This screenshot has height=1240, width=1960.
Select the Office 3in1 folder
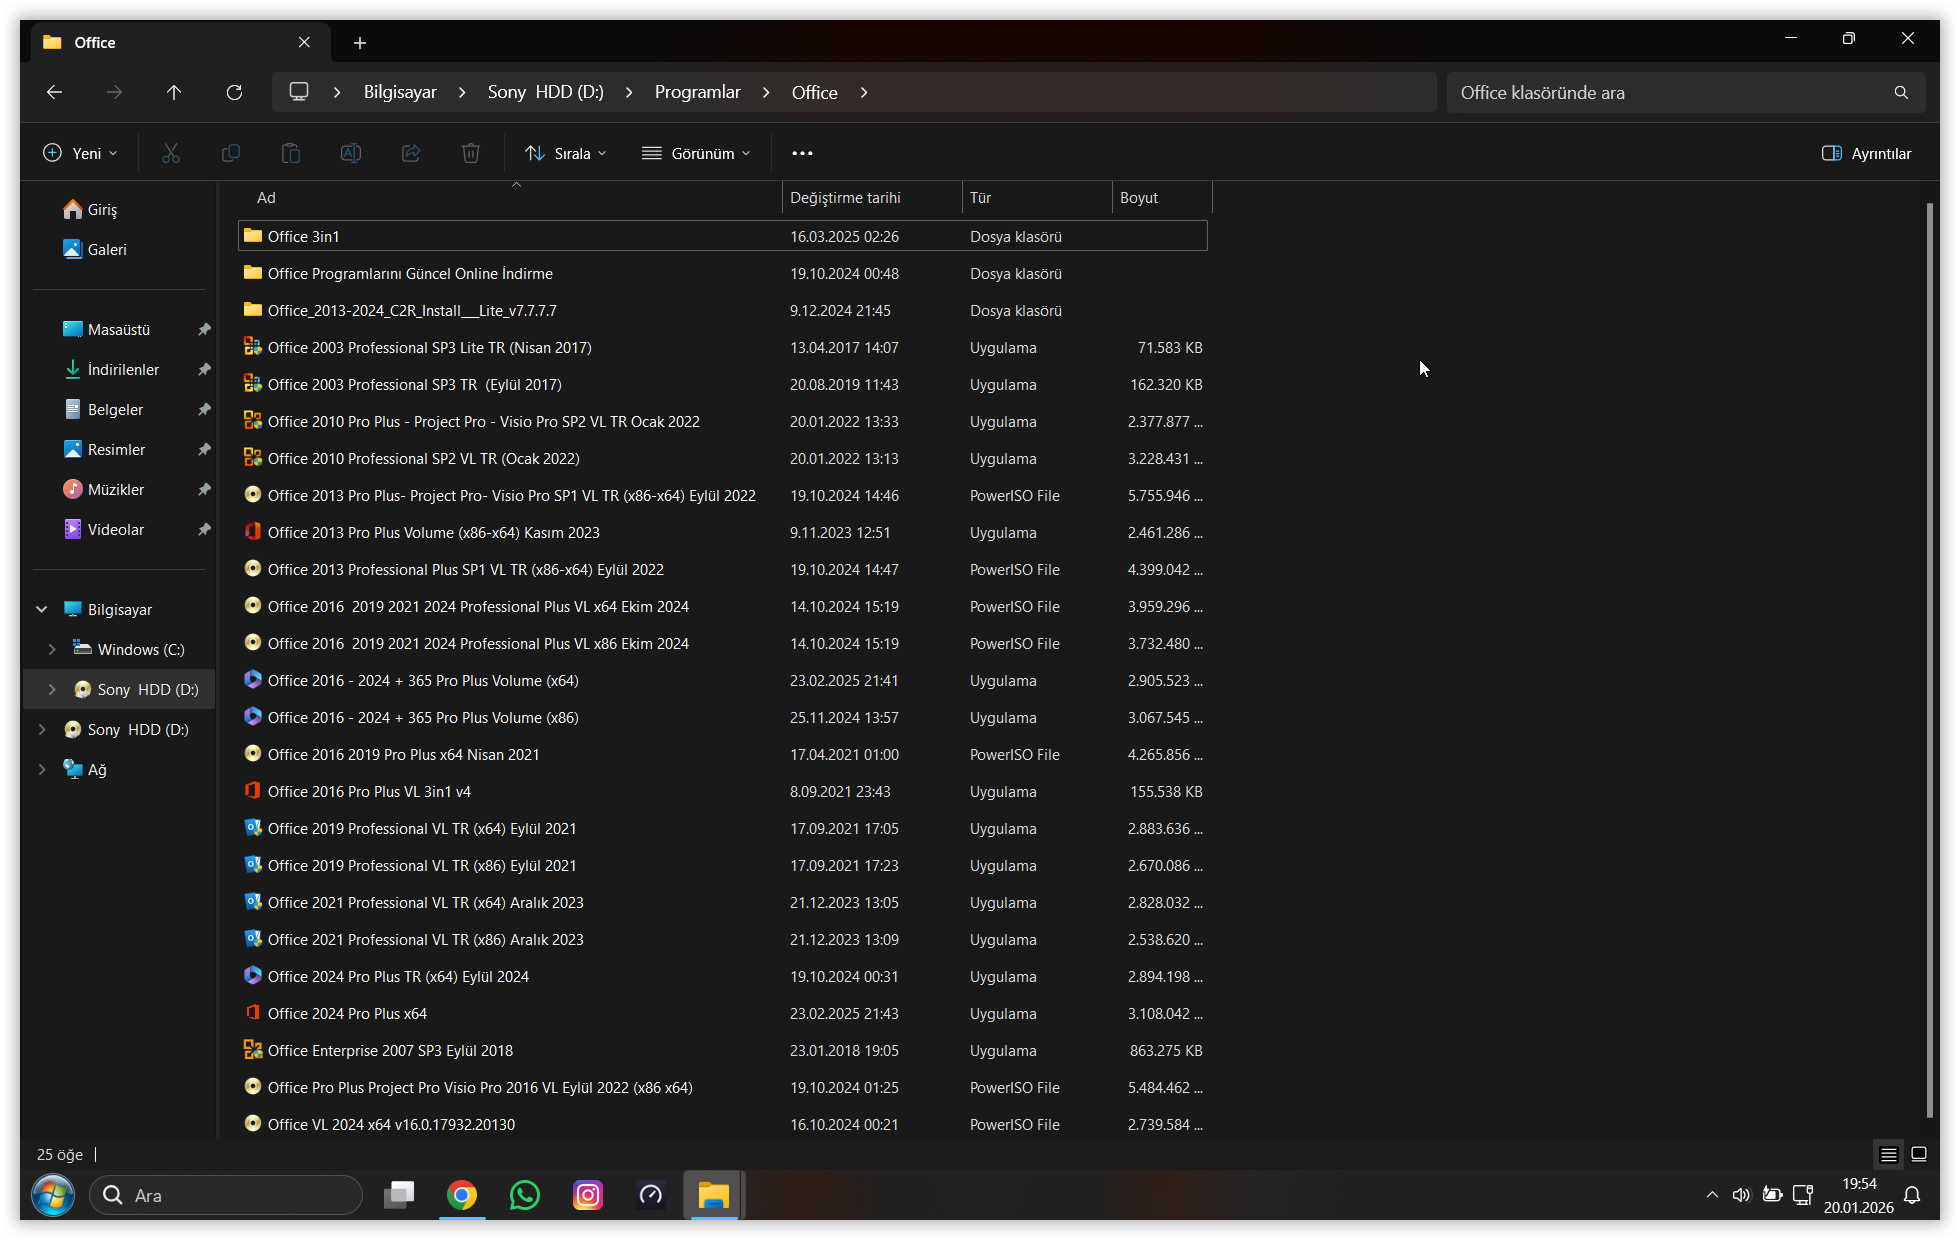(723, 236)
